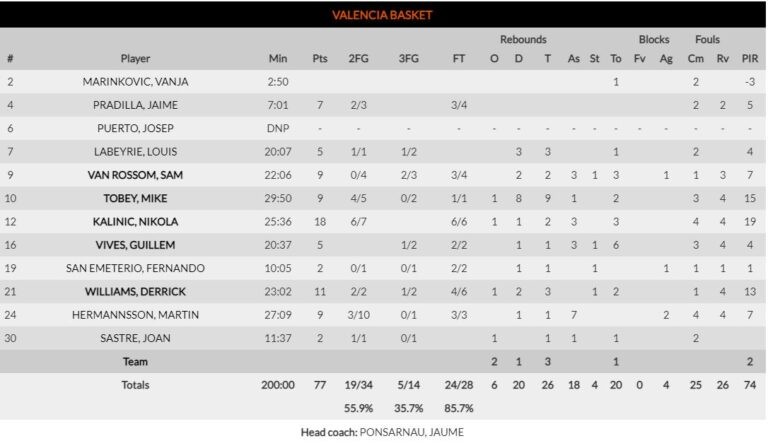Image resolution: width=768 pixels, height=448 pixels.
Task: Select the Player column header
Action: 135,58
